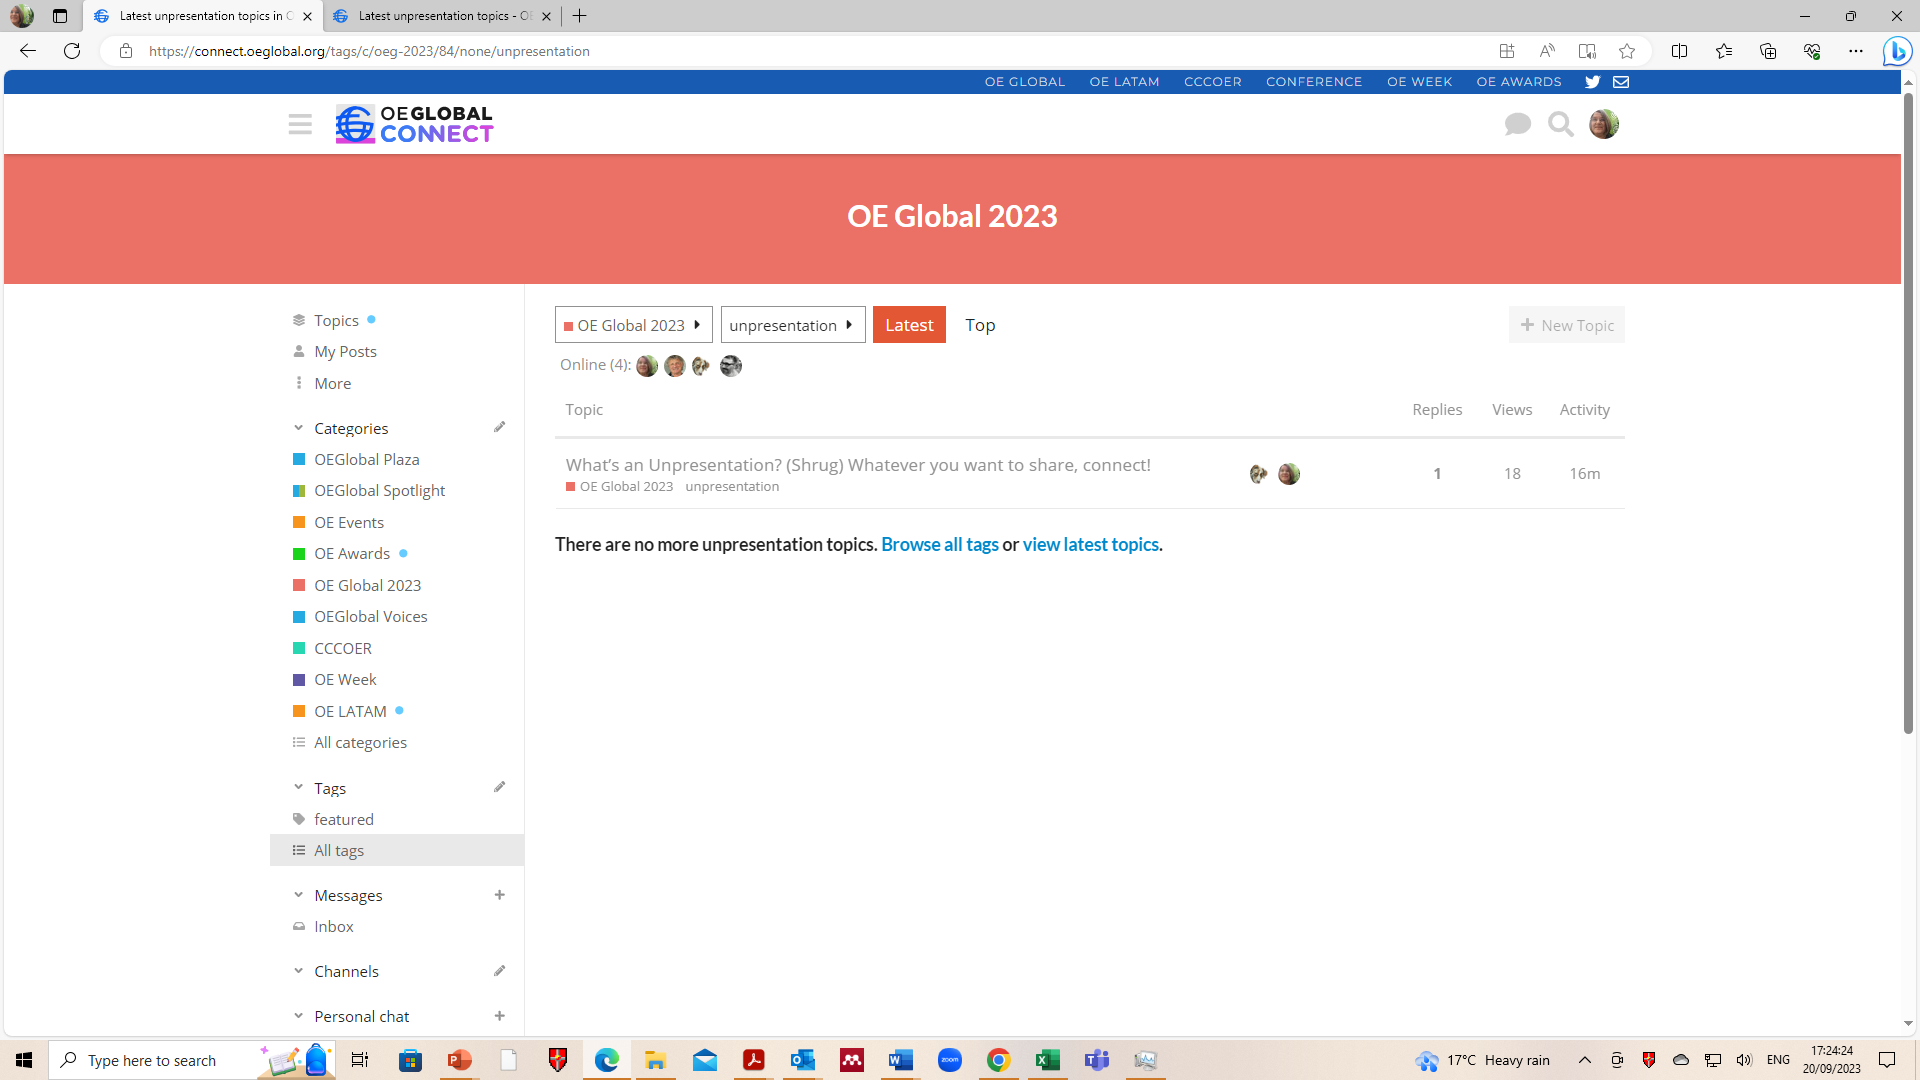Screen dimensions: 1920x1080
Task: Go back in the browser
Action: point(27,51)
